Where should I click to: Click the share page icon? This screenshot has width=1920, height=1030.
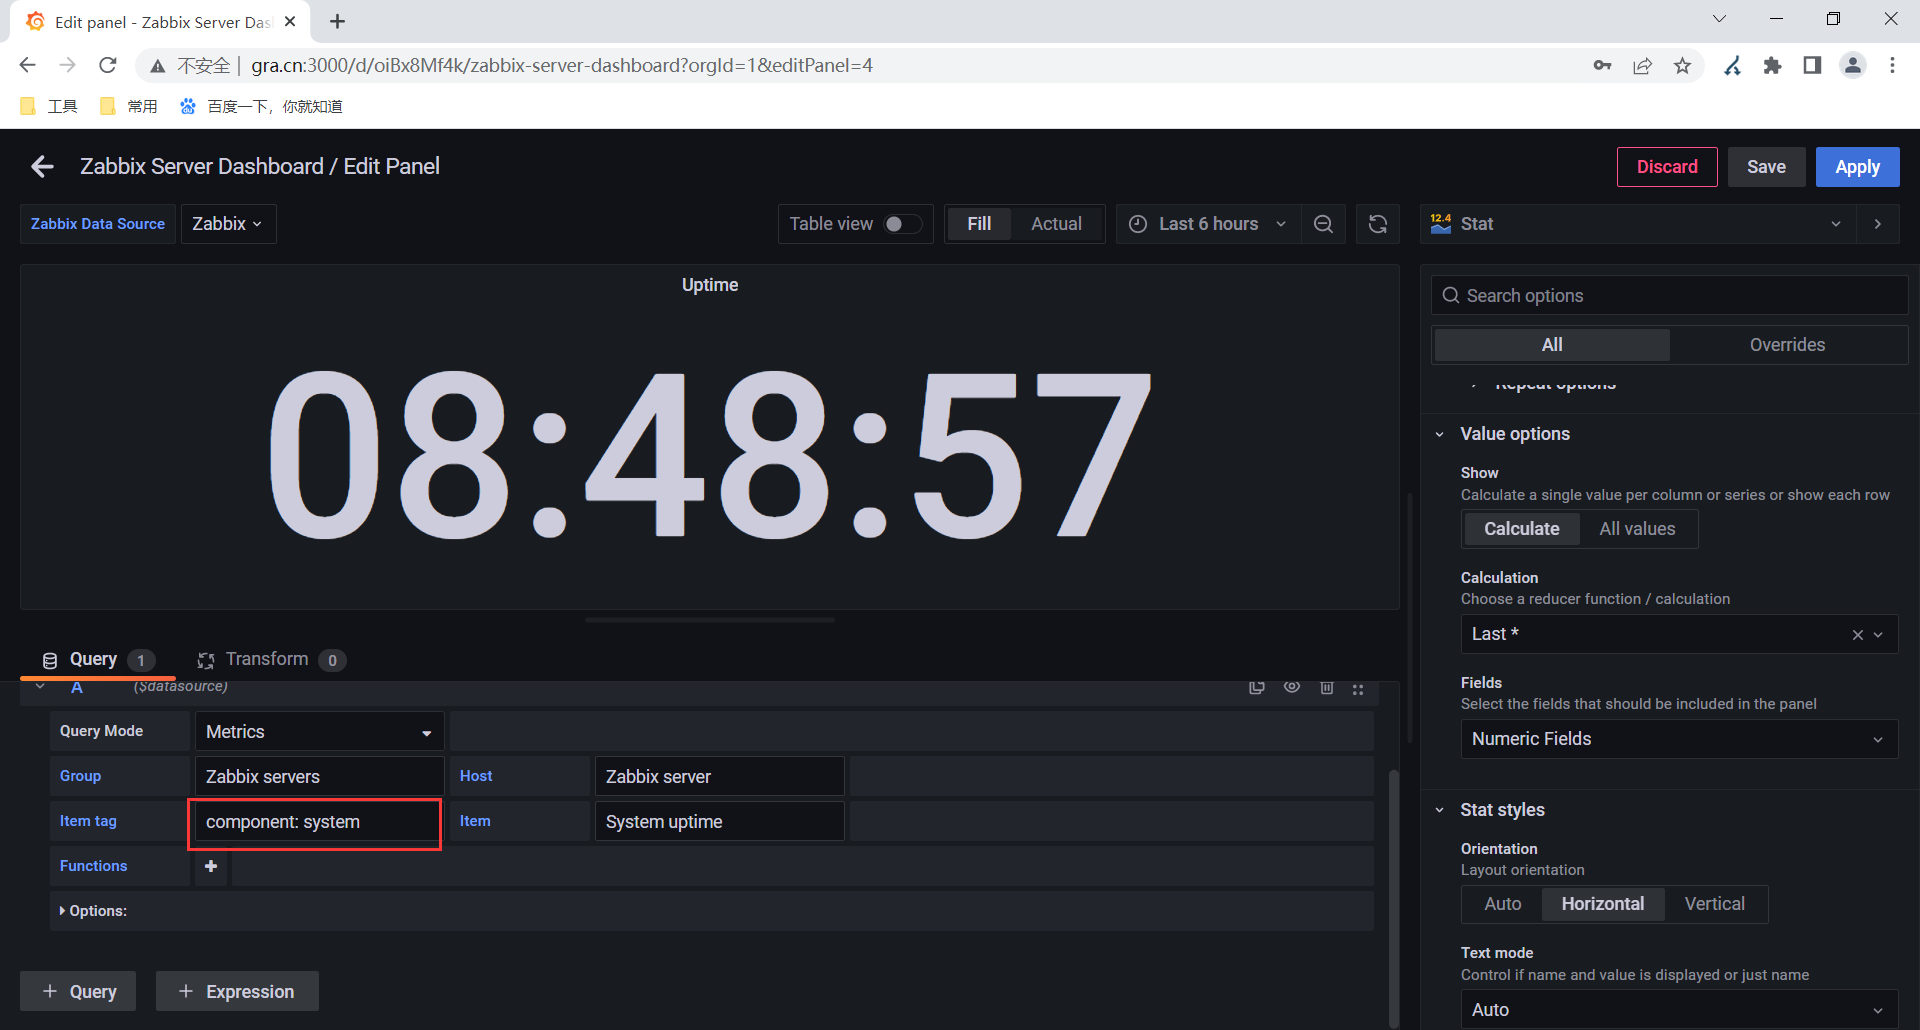(x=1642, y=65)
